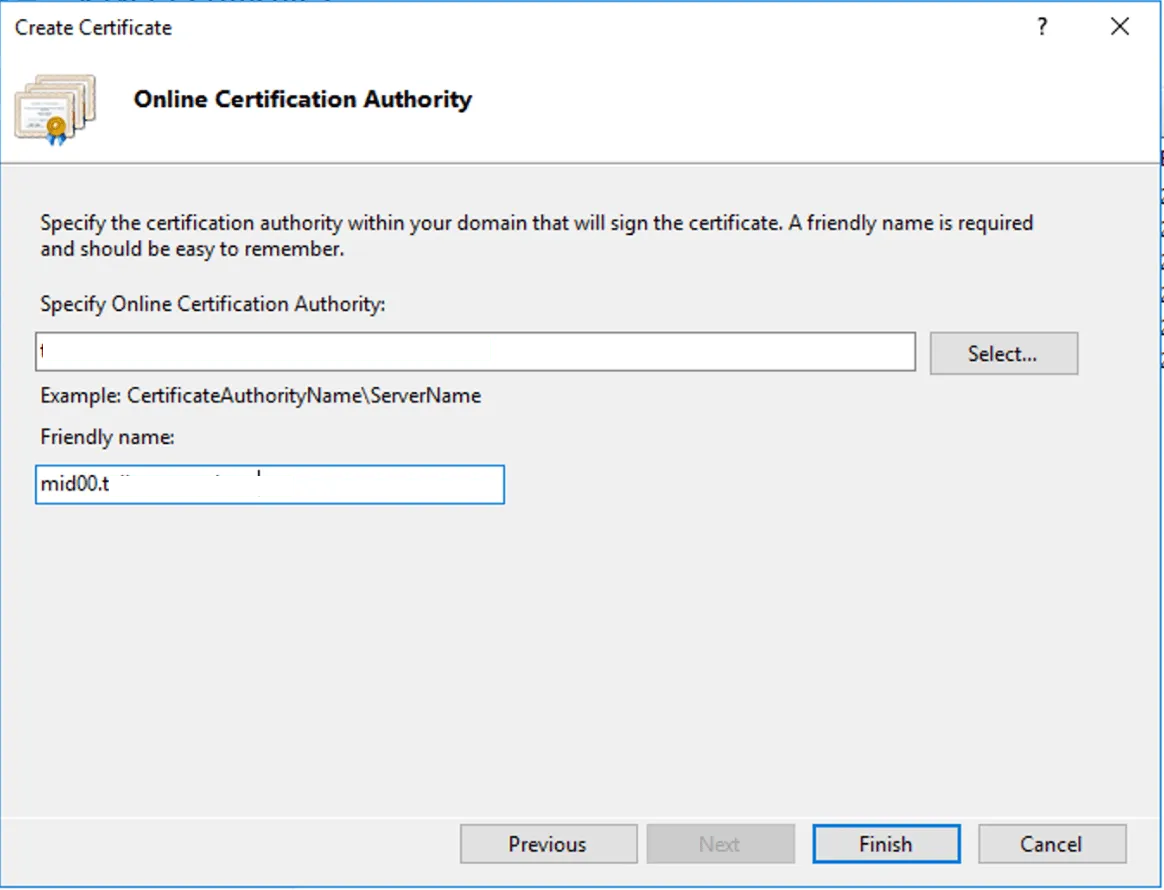Image resolution: width=1164 pixels, height=890 pixels.
Task: Click Select... to browse certification authorities
Action: click(1003, 352)
